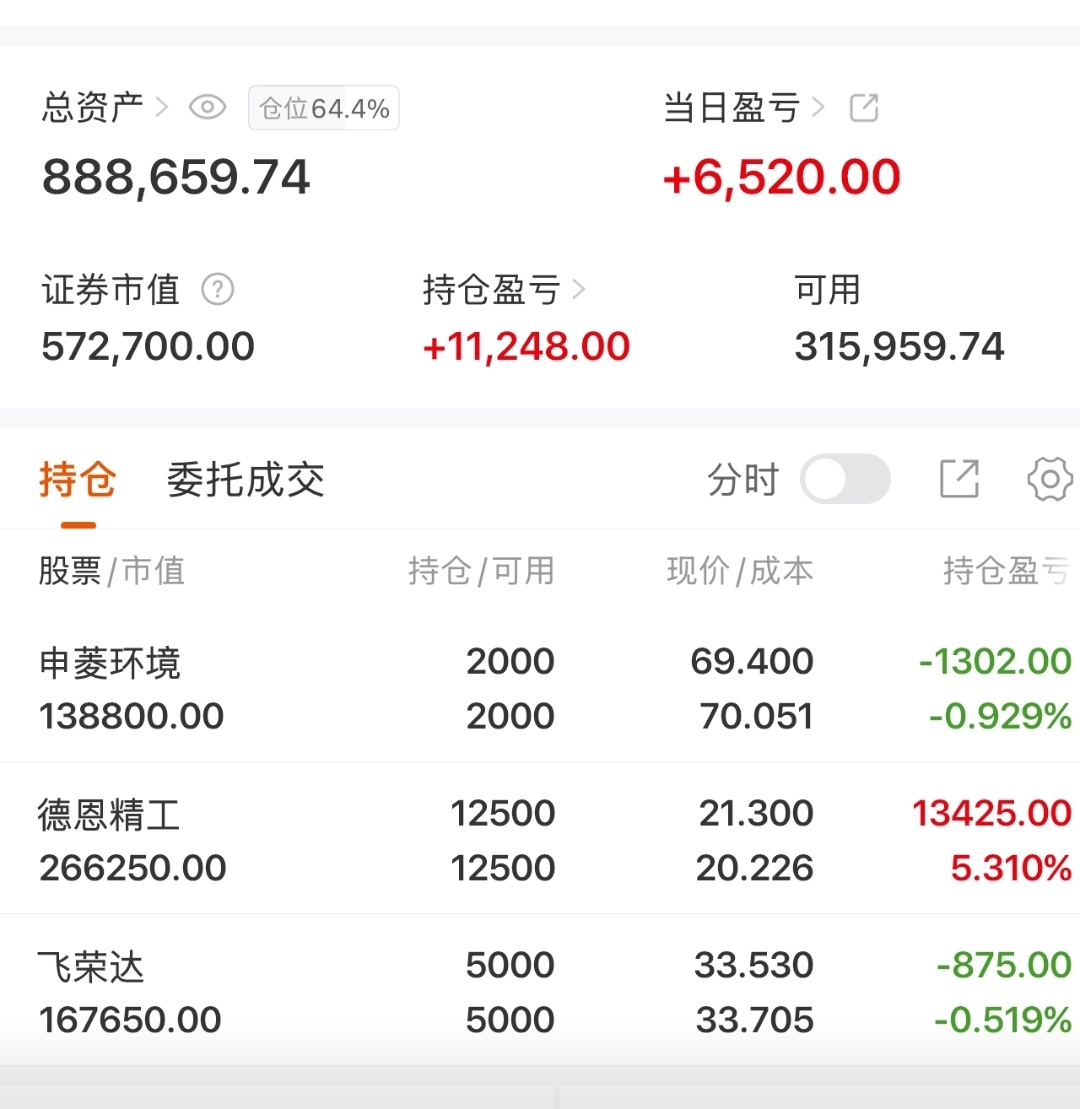This screenshot has height=1109, width=1080.
Task: Click the 仓位64.4% badge
Action: [x=324, y=108]
